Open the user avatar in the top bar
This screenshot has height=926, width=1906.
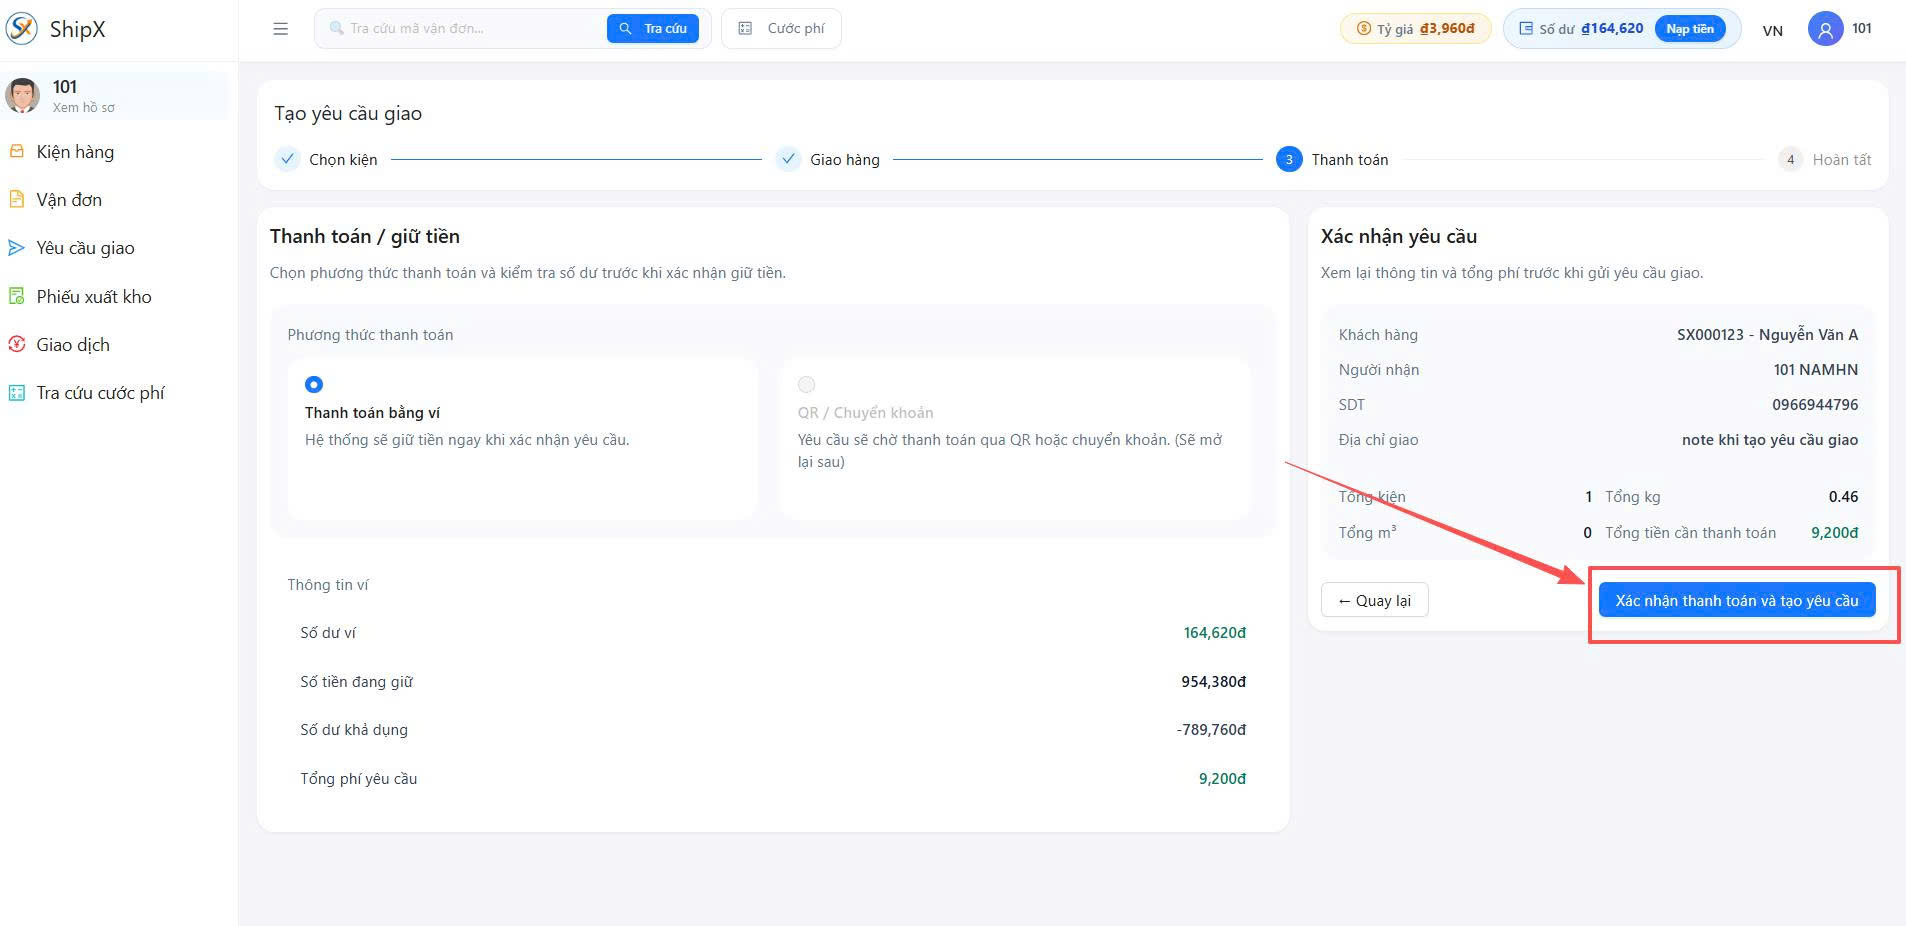pyautogui.click(x=1825, y=29)
